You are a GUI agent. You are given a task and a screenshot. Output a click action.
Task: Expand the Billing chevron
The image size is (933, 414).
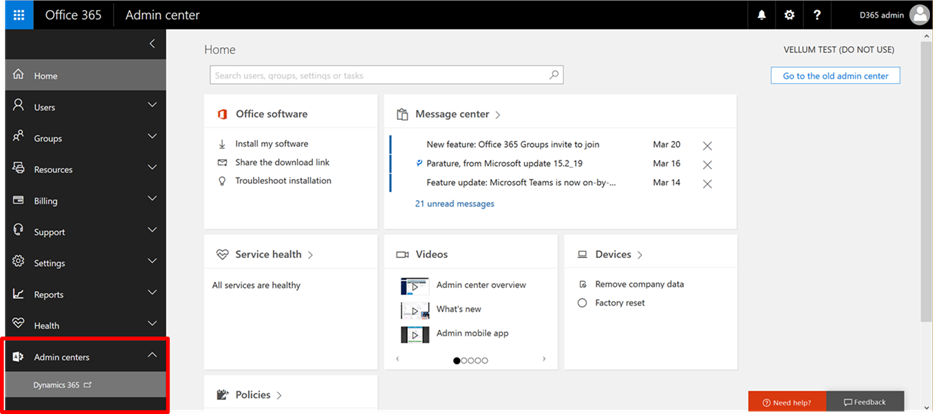pyautogui.click(x=152, y=198)
